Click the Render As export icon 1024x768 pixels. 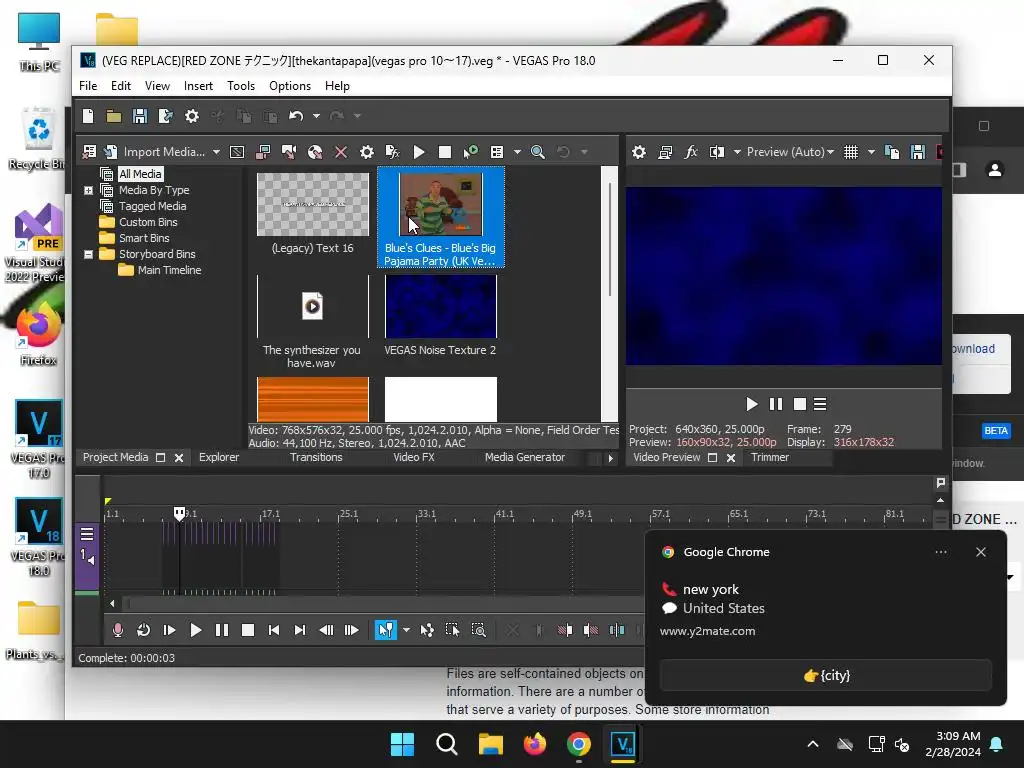click(x=166, y=116)
